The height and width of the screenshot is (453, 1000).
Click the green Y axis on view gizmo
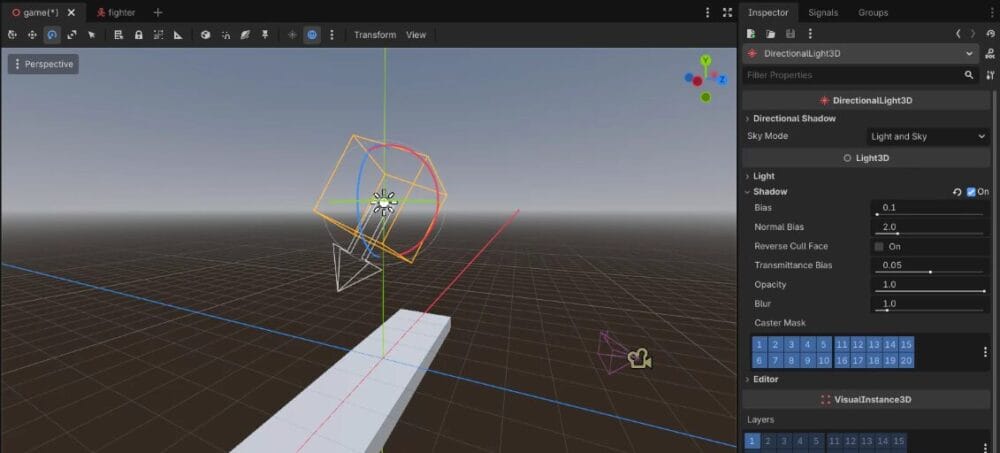pos(705,61)
